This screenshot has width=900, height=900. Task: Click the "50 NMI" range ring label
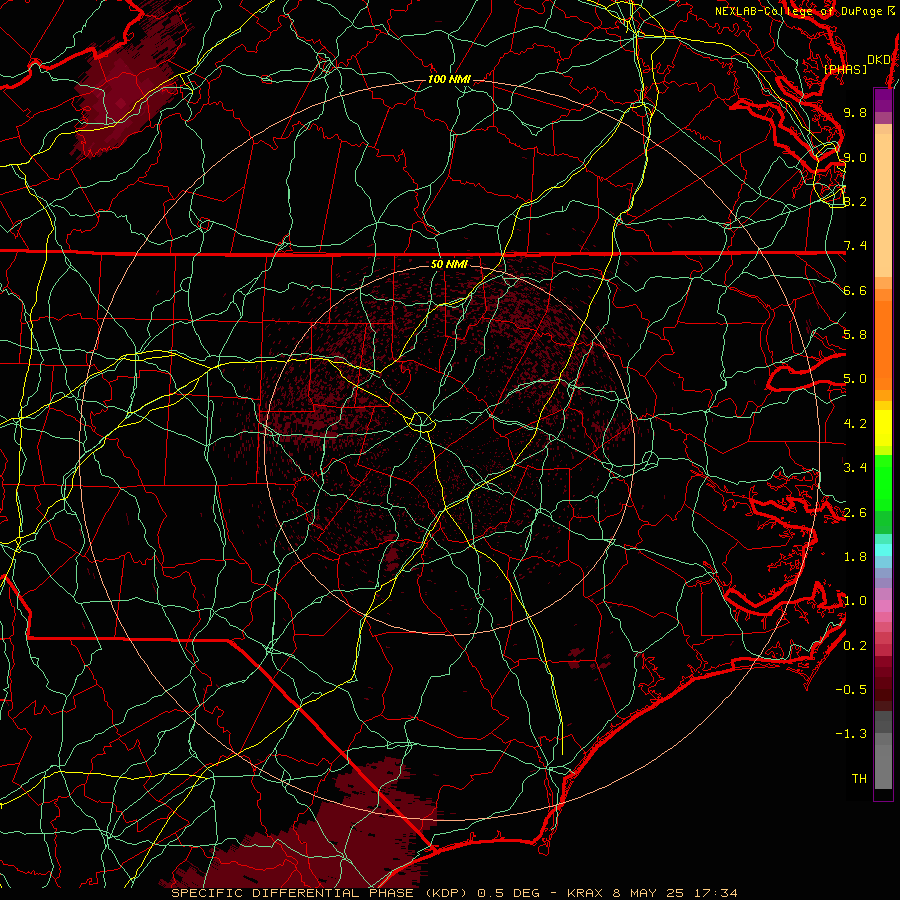tap(449, 264)
